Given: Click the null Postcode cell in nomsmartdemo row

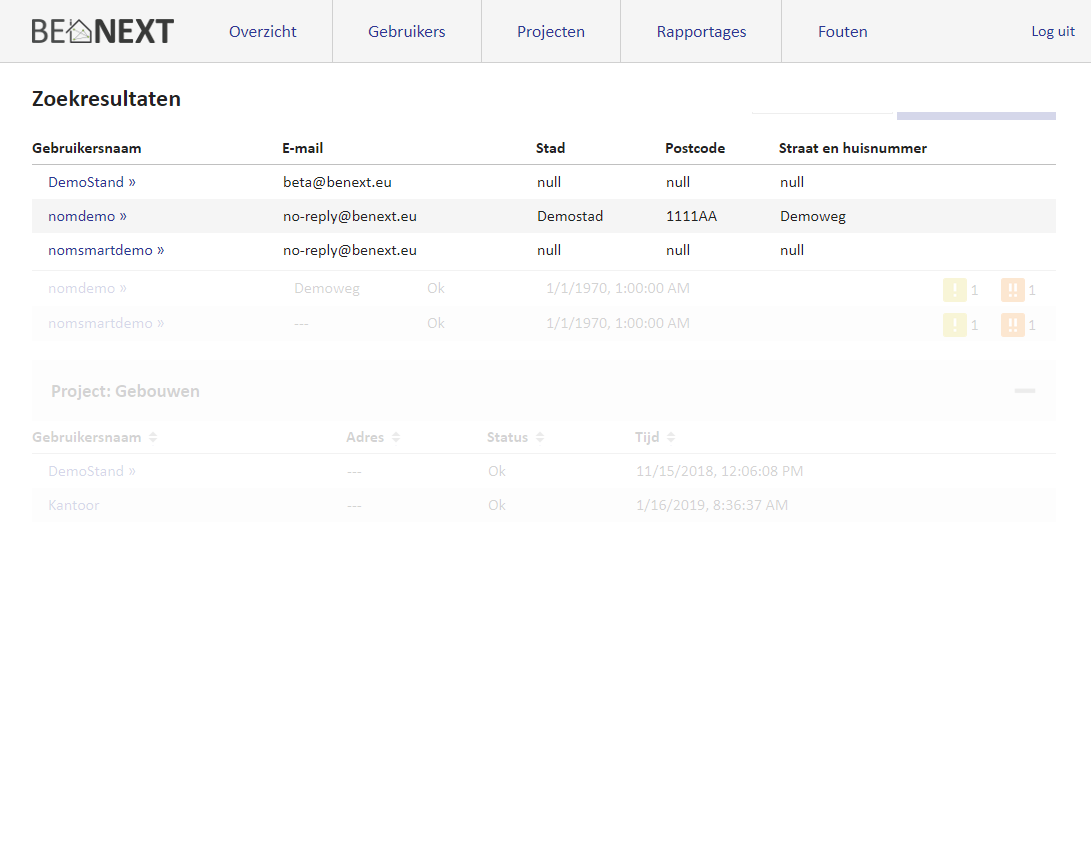Looking at the screenshot, I should 678,250.
